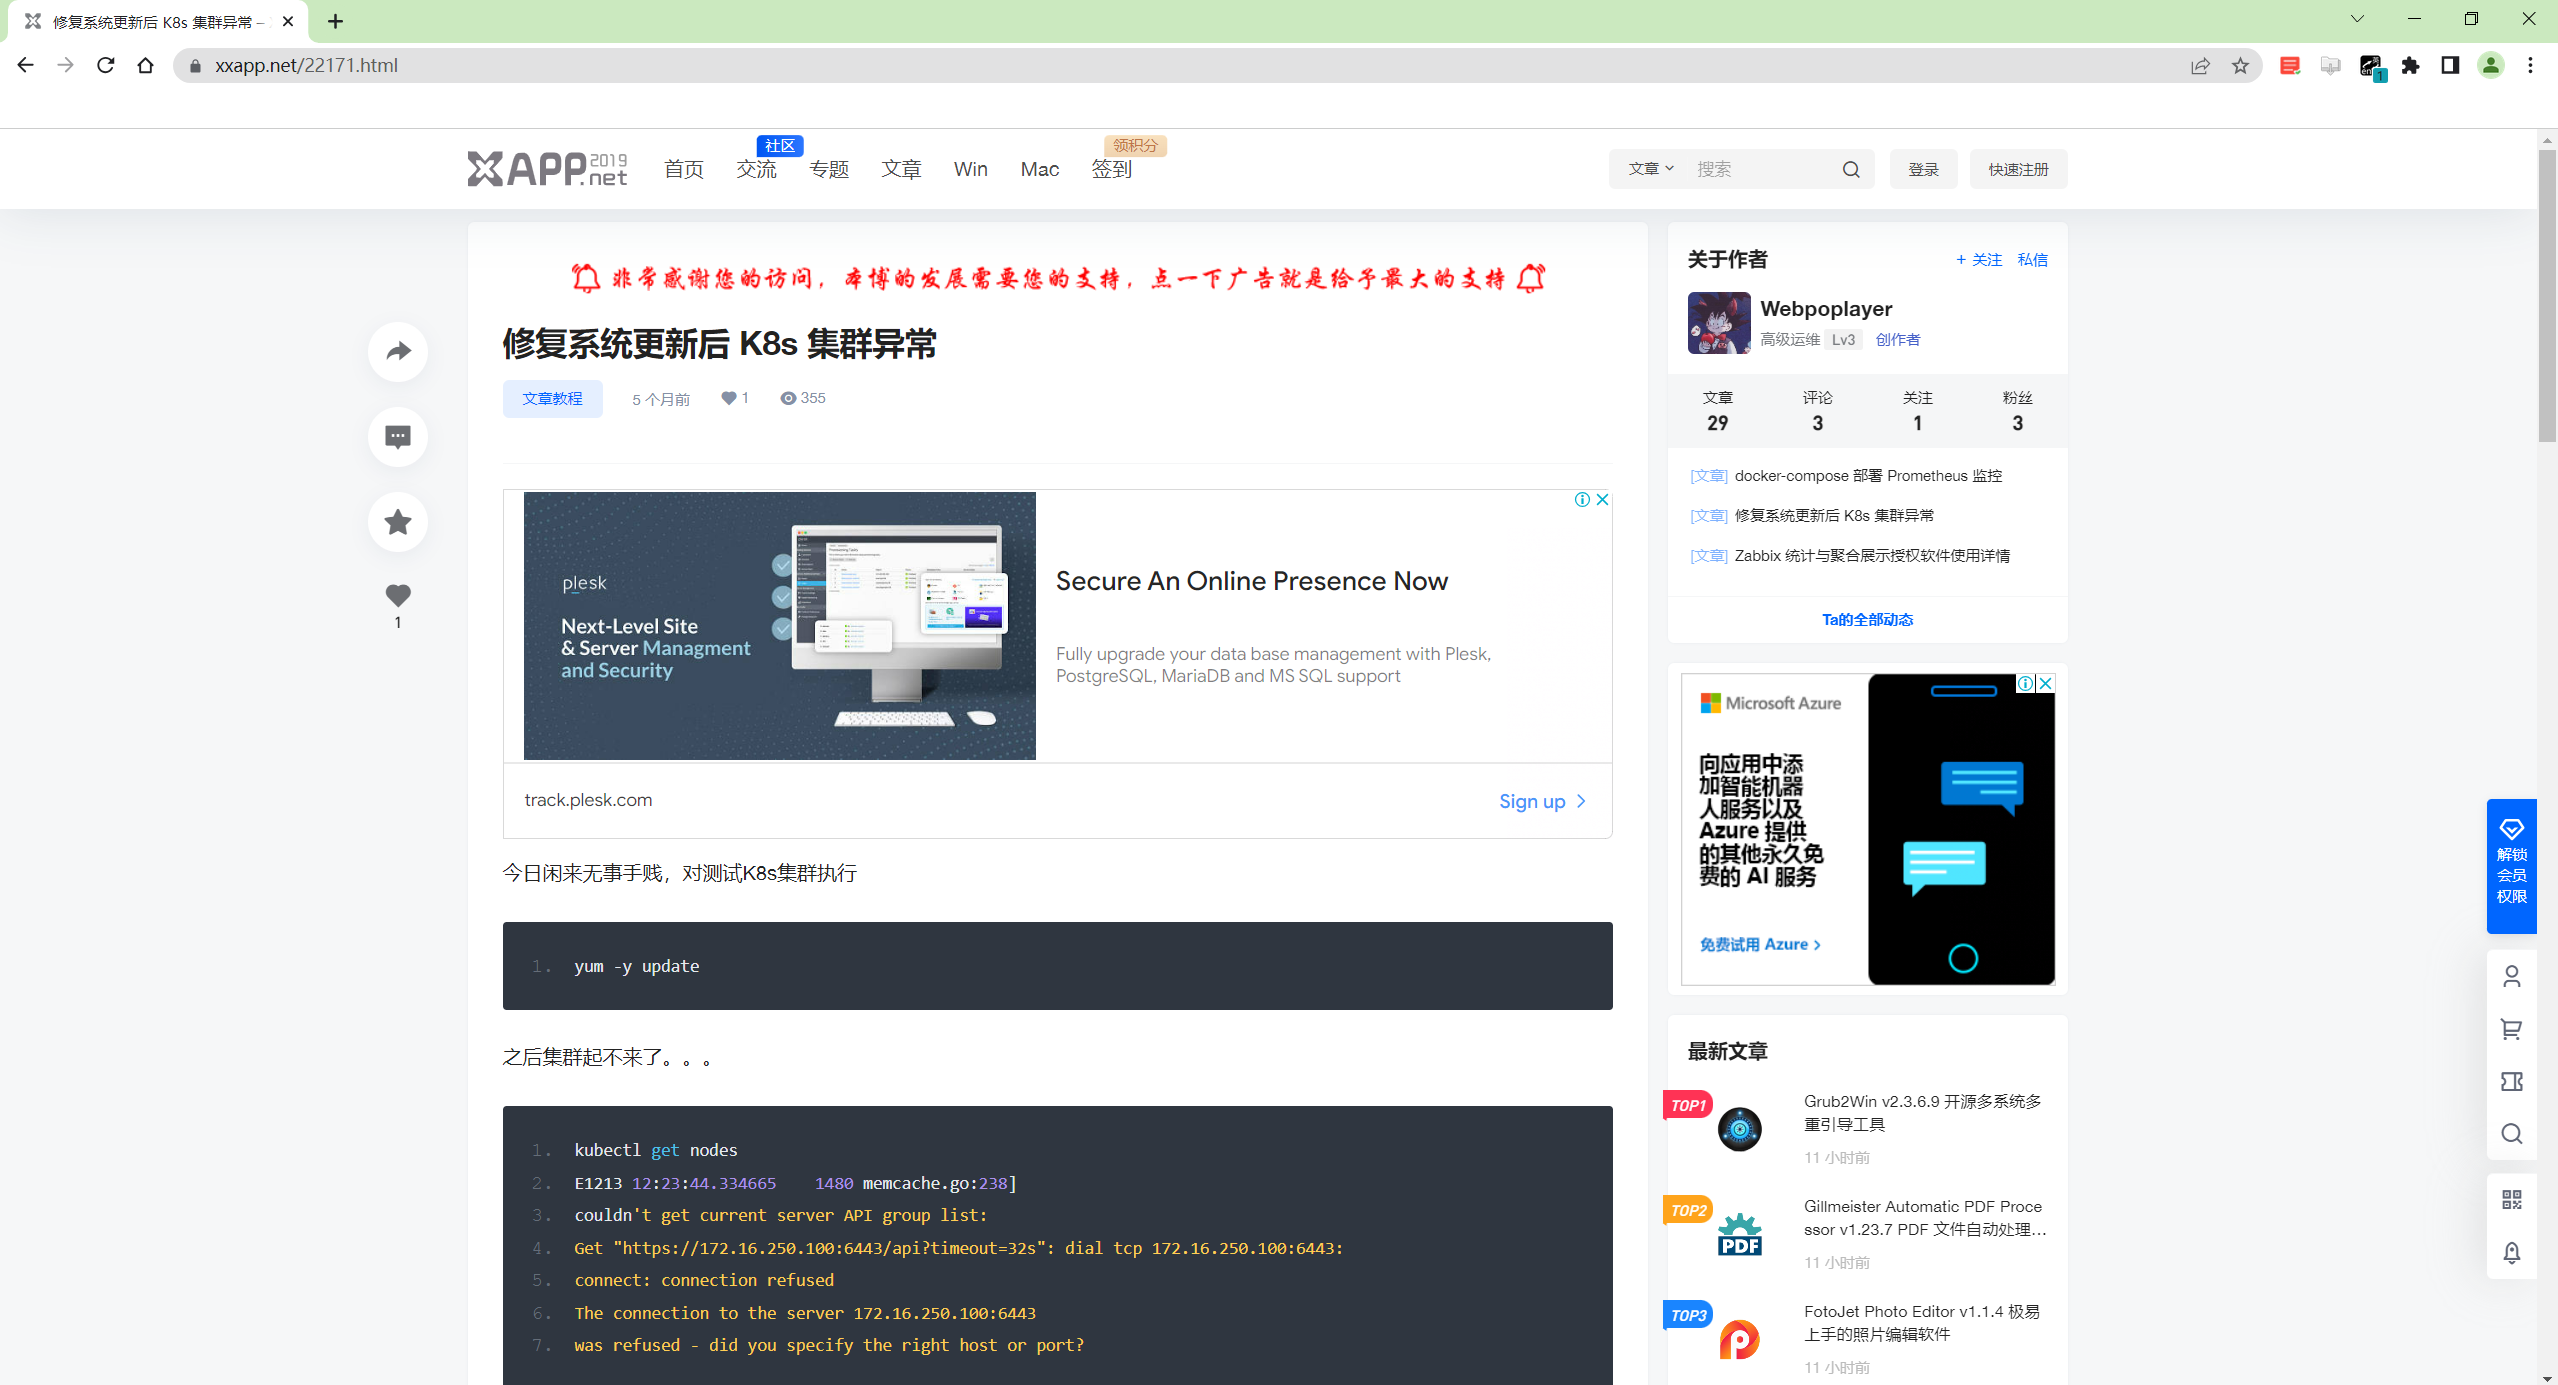2558x1385 pixels.
Task: Open the browser extensions puzzle icon
Action: point(2411,65)
